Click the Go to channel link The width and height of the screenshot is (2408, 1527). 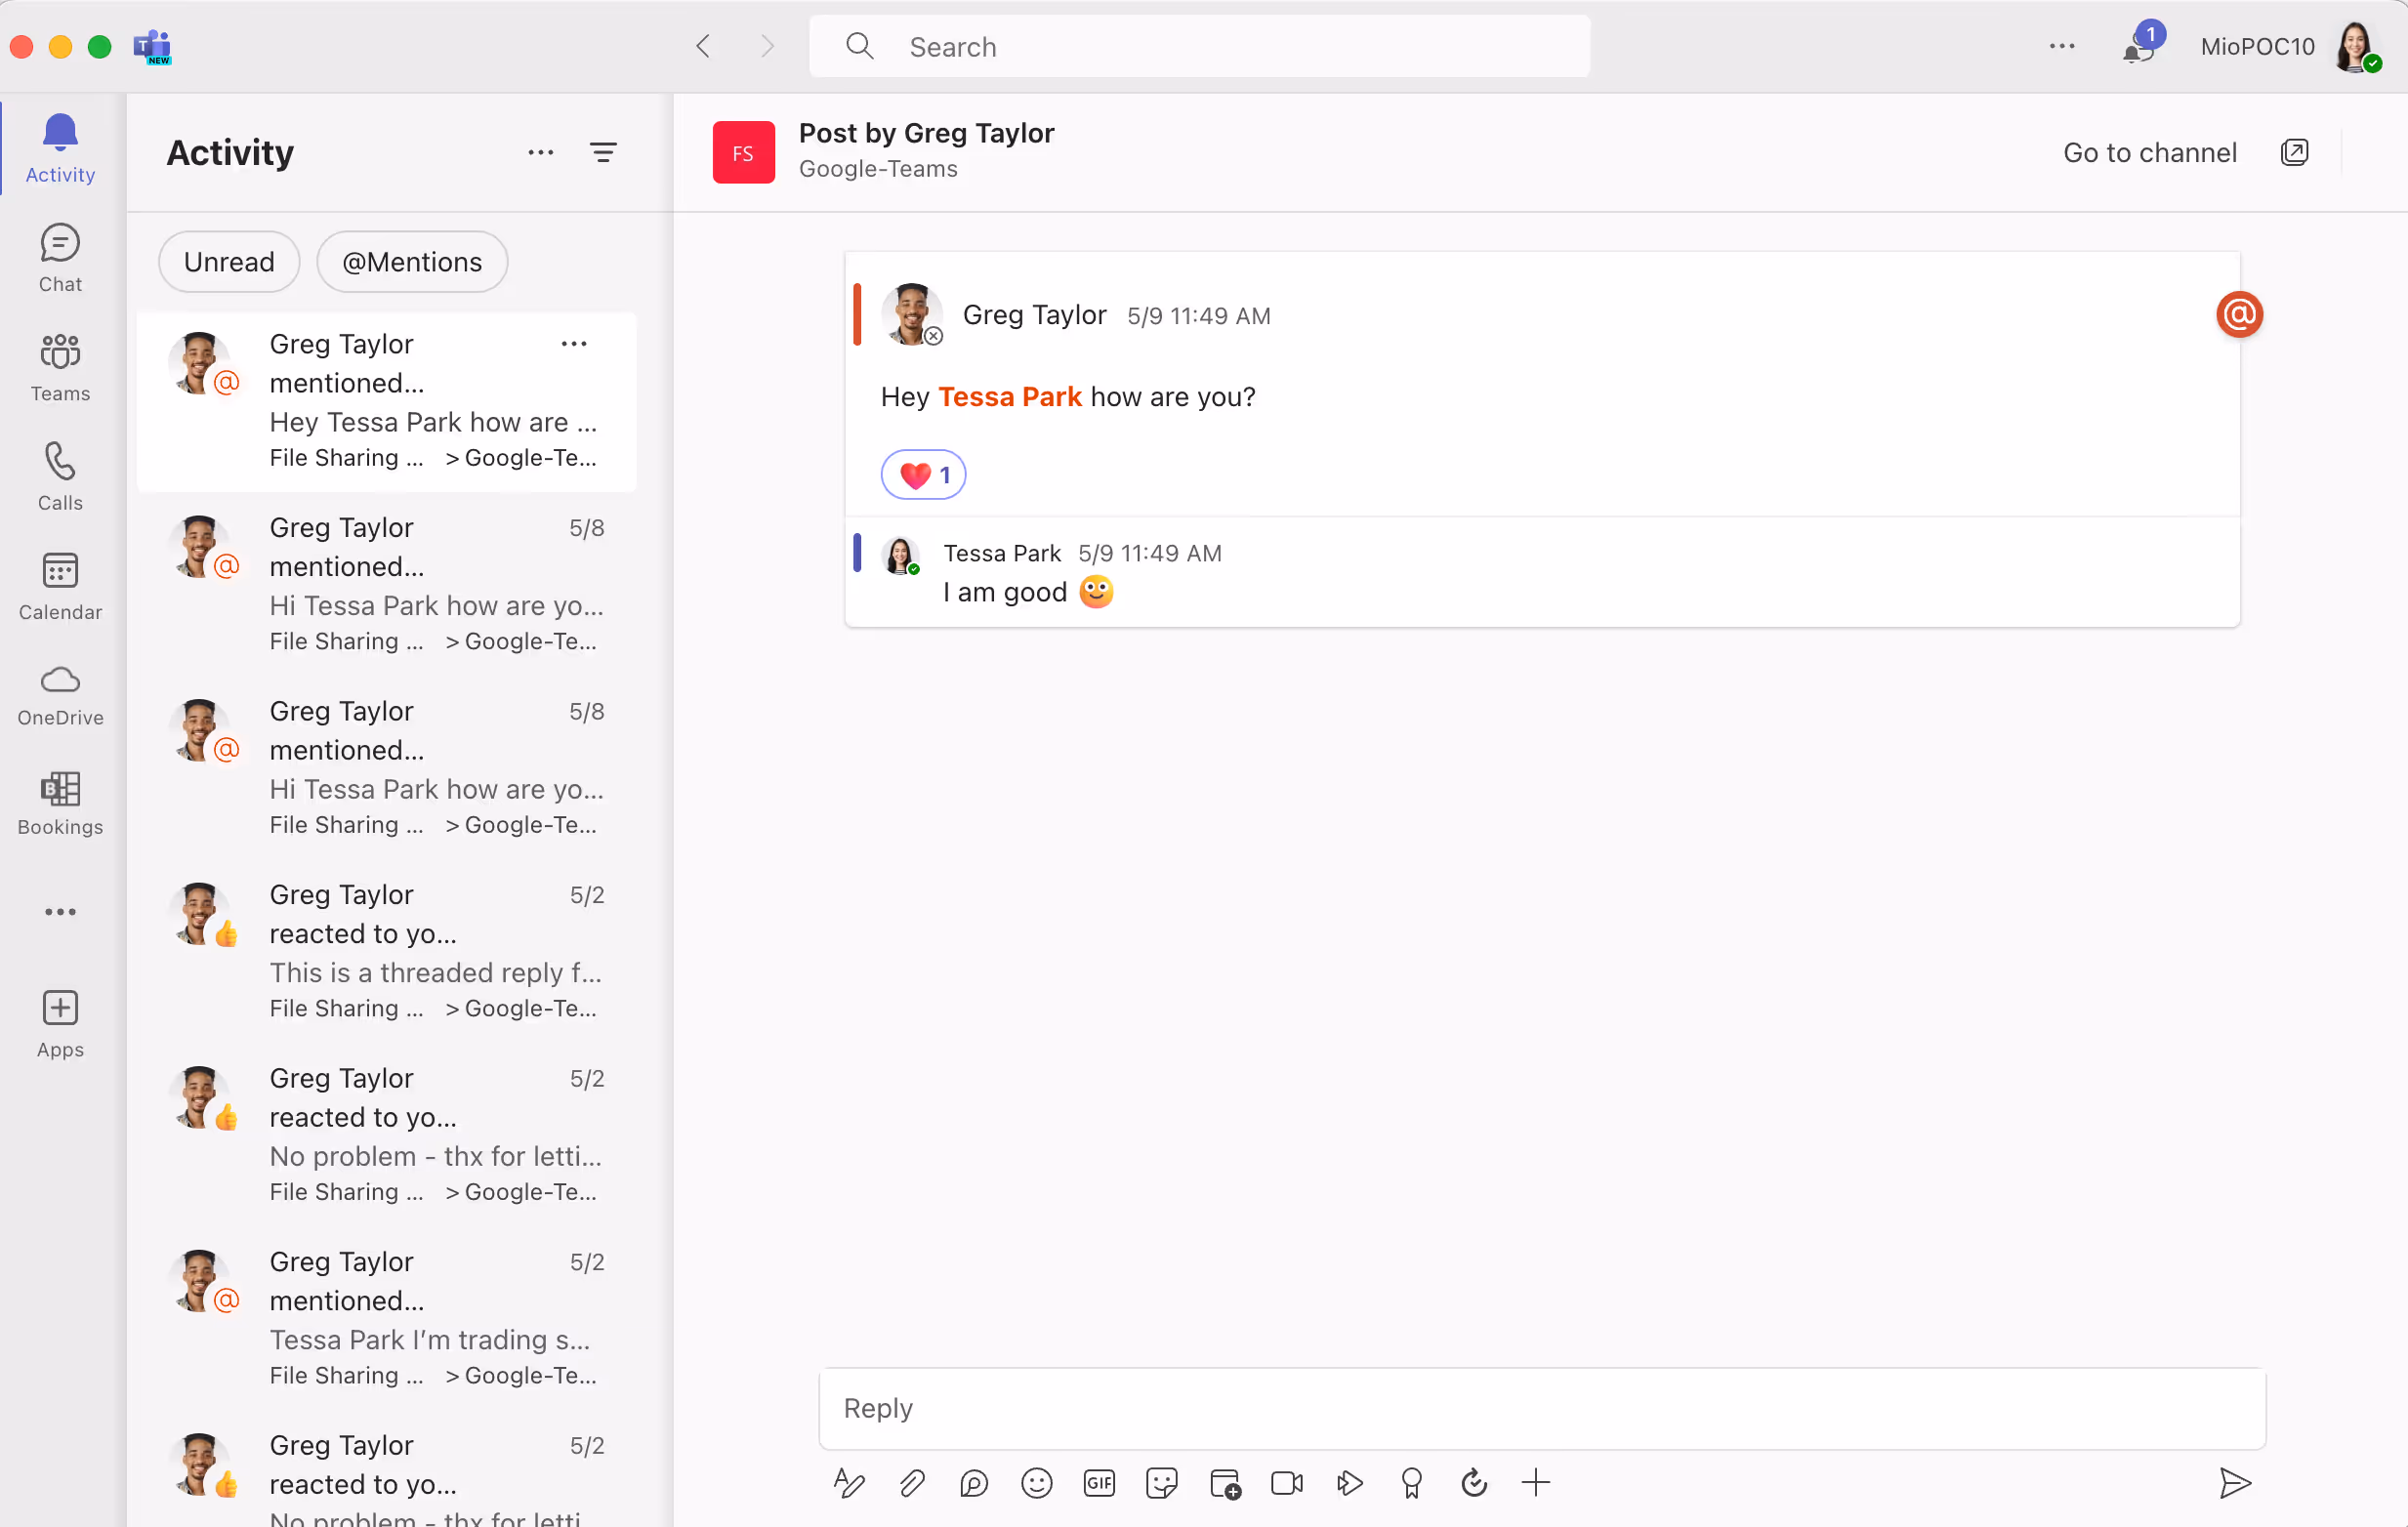point(2149,152)
